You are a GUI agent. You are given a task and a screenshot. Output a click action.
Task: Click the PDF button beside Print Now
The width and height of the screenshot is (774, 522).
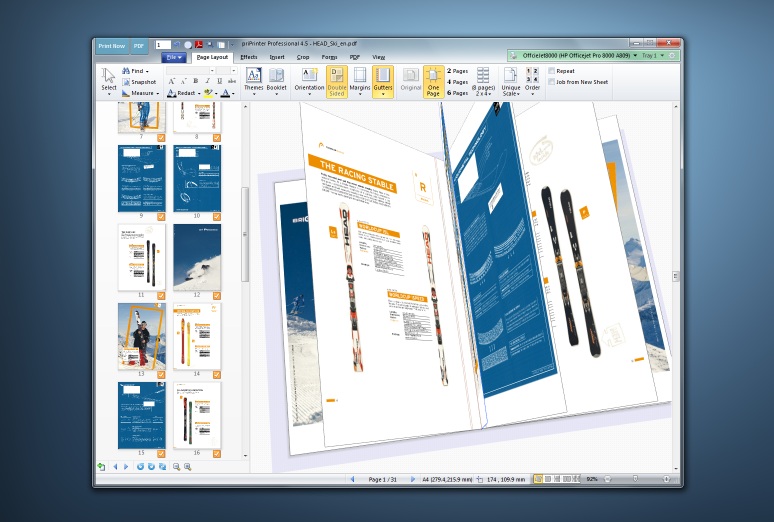point(139,46)
